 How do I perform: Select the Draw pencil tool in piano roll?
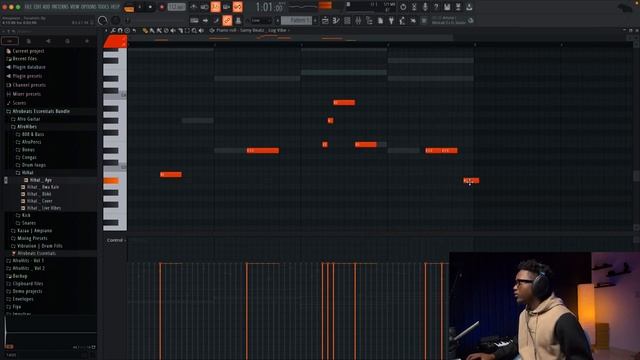point(145,31)
